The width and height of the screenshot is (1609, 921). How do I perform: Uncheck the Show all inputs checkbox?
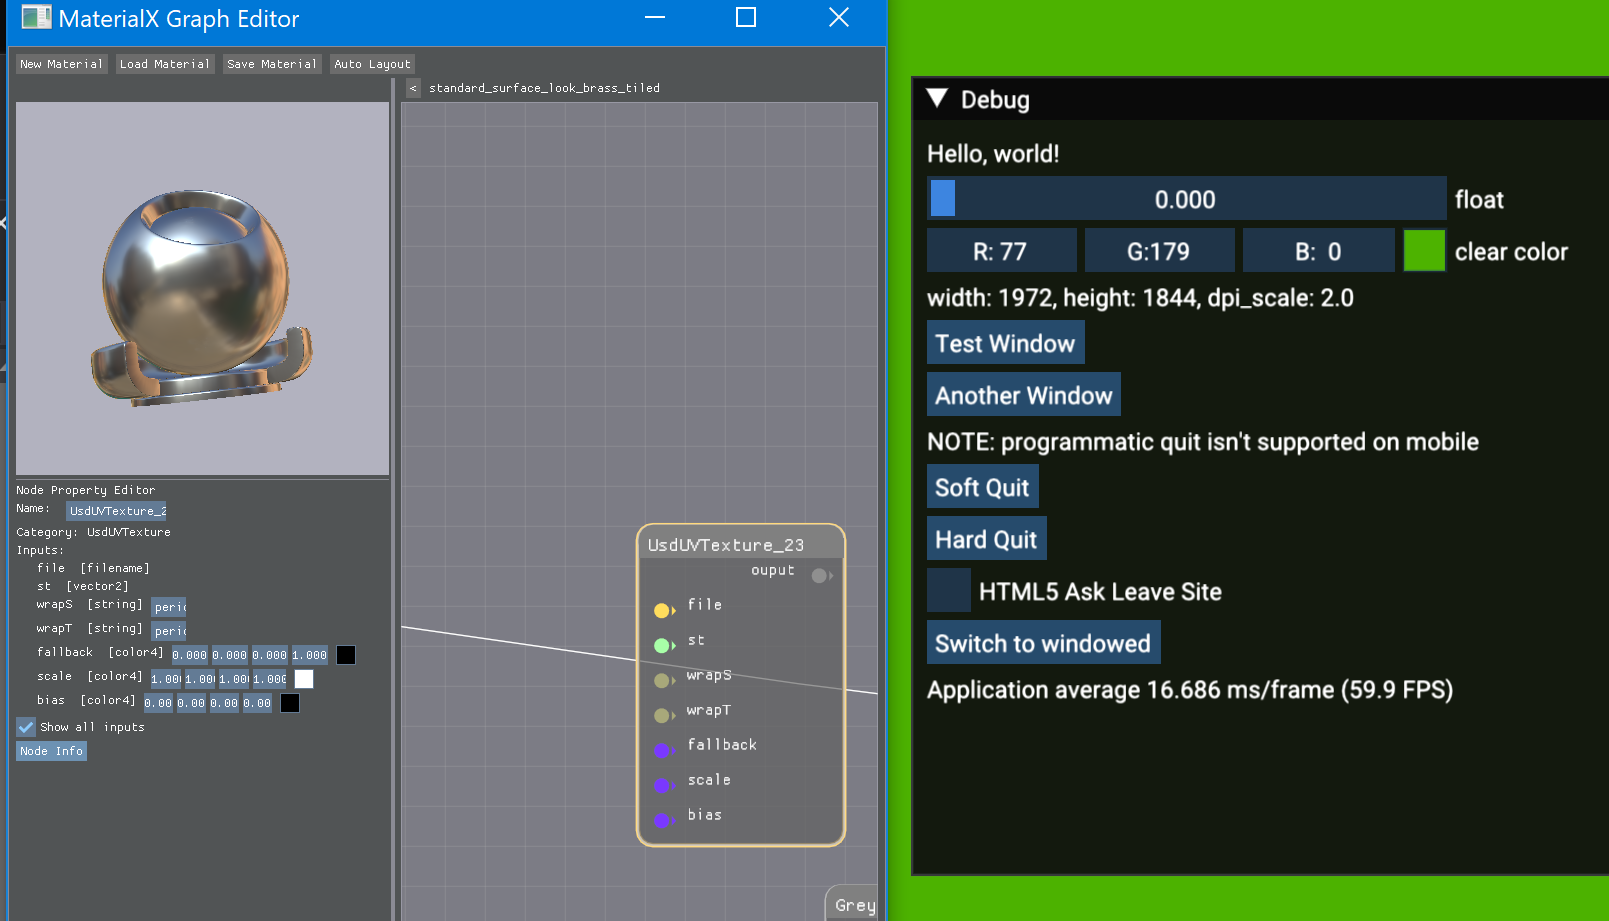click(x=25, y=727)
